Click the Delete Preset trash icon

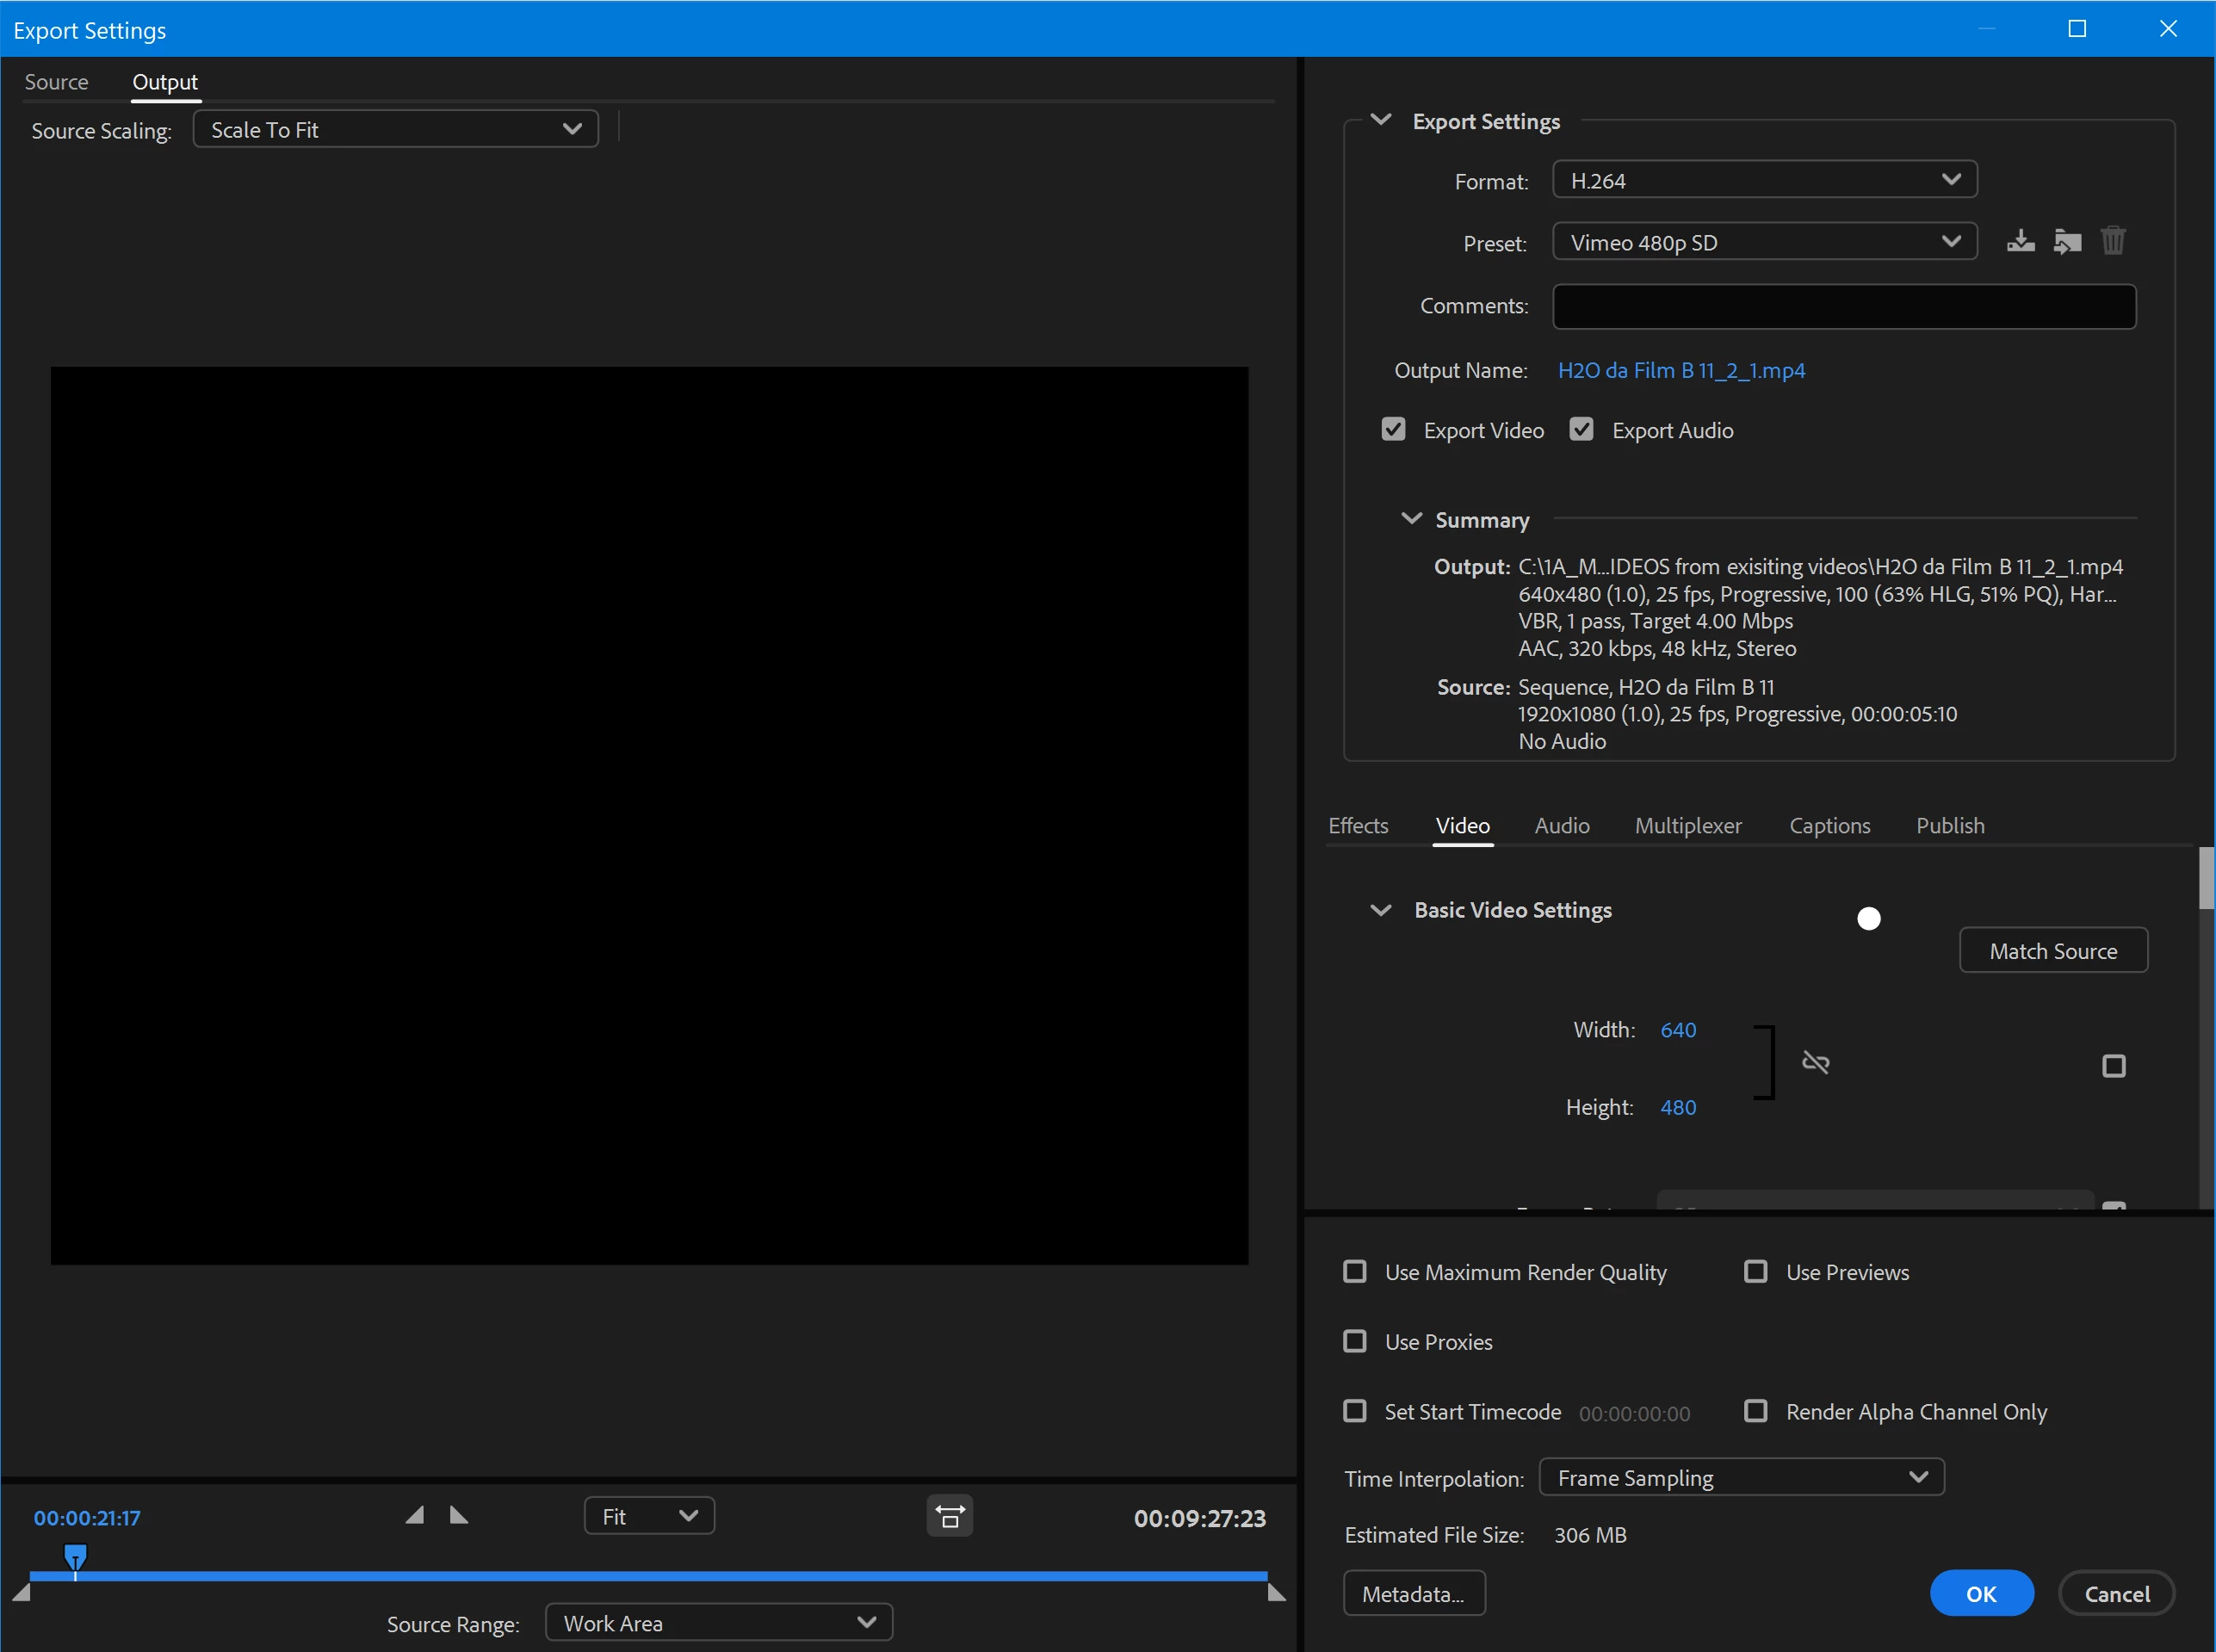coord(2113,242)
